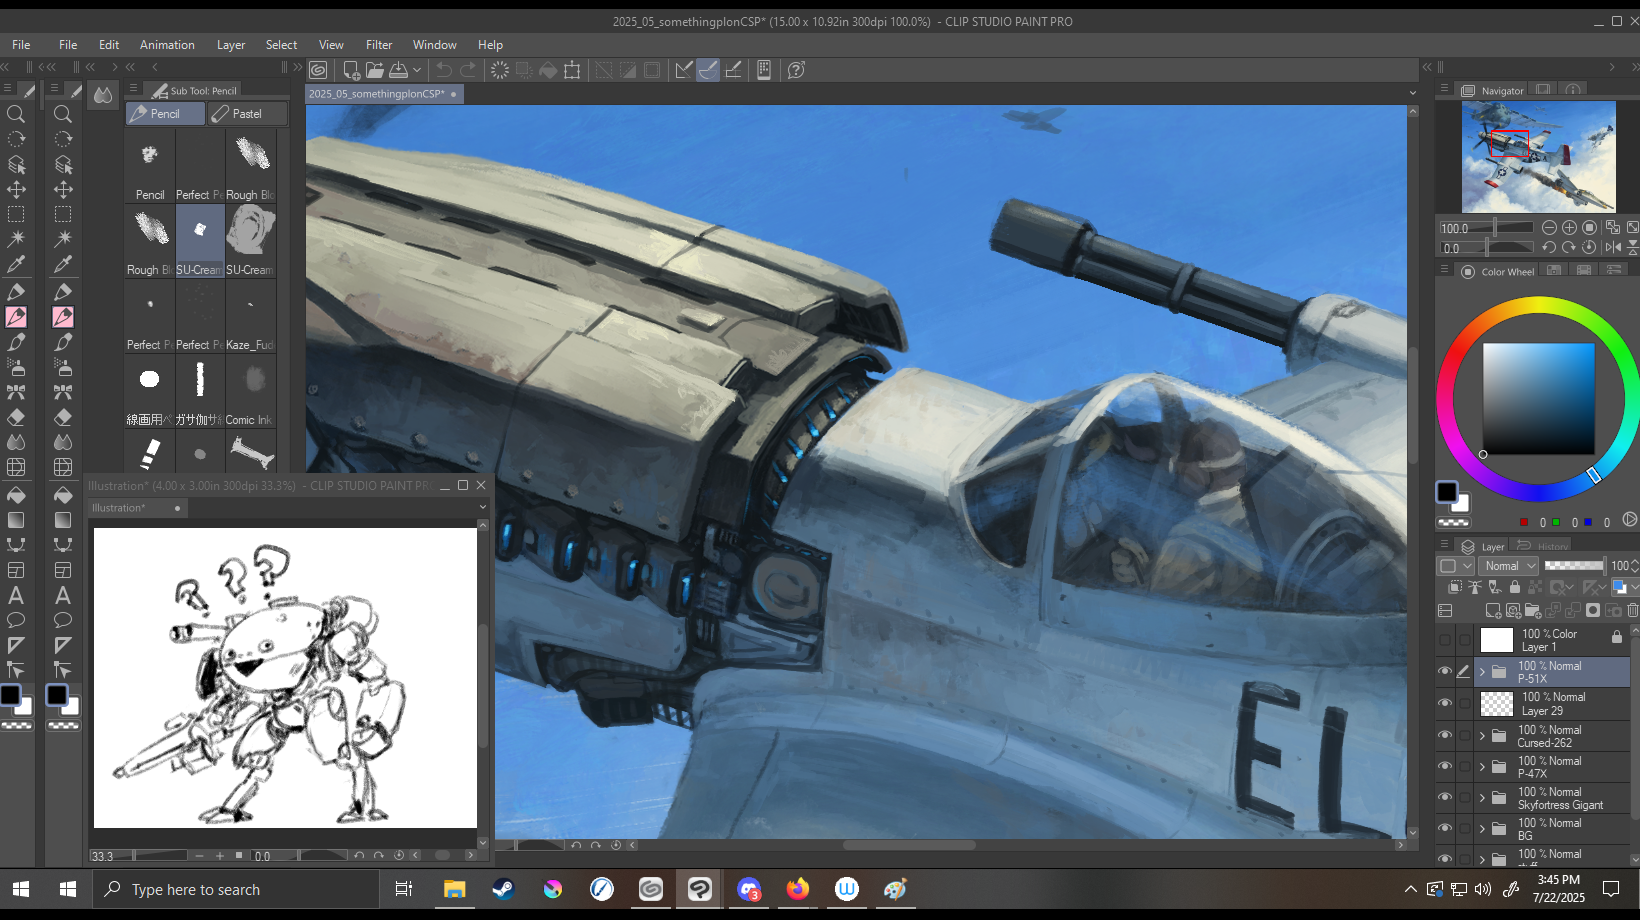Click the Invert selected area icon
Viewport: 1640px width, 920px height.
628,70
